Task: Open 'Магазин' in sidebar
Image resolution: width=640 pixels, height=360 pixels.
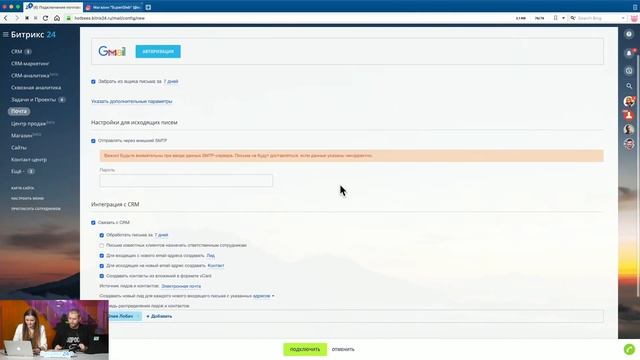Action: point(22,135)
